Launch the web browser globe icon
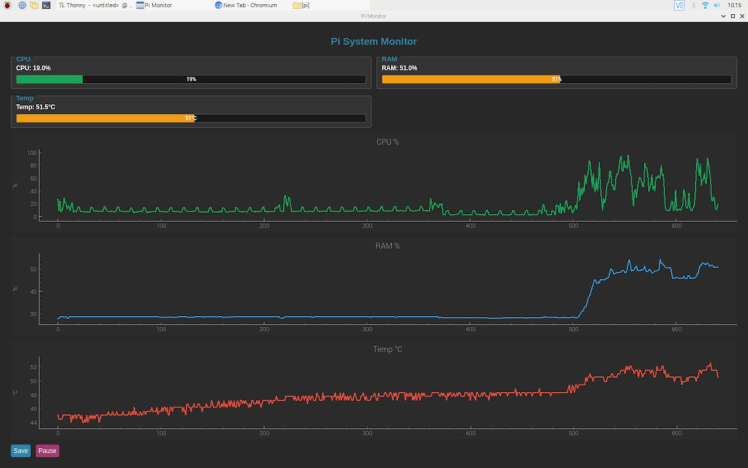 [x=21, y=5]
